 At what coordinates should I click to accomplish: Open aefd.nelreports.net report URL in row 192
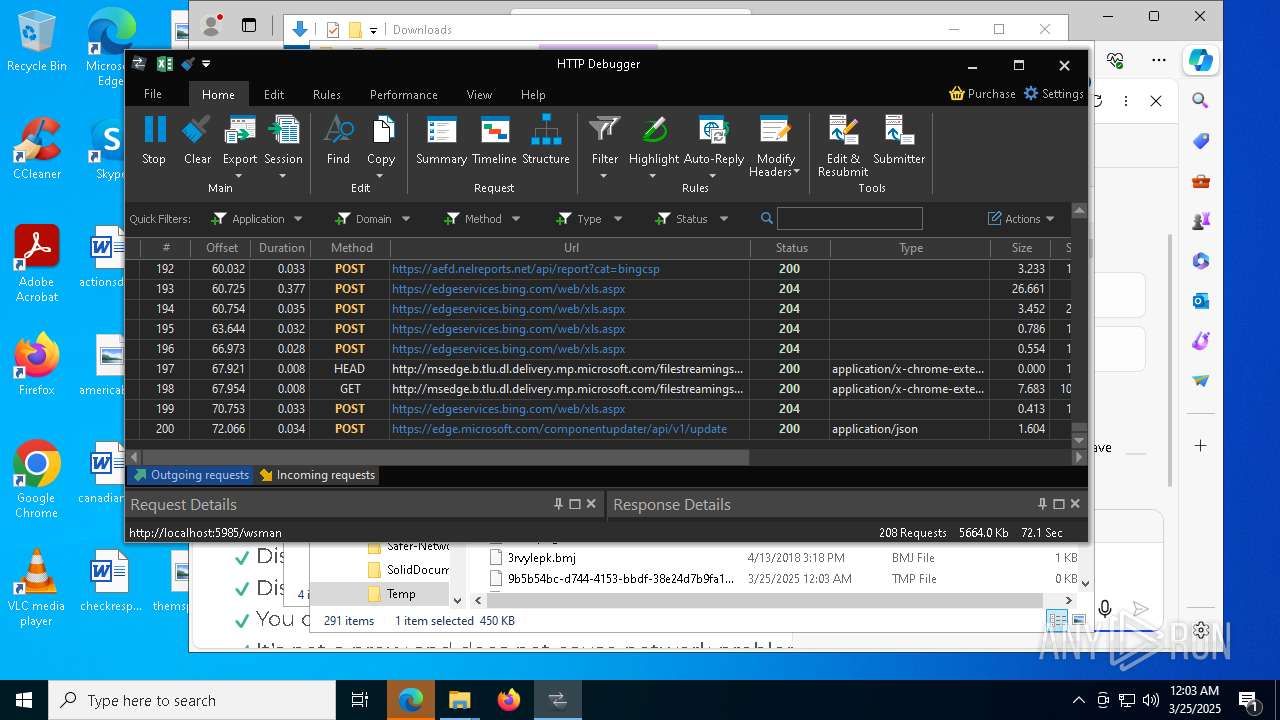pyautogui.click(x=526, y=269)
